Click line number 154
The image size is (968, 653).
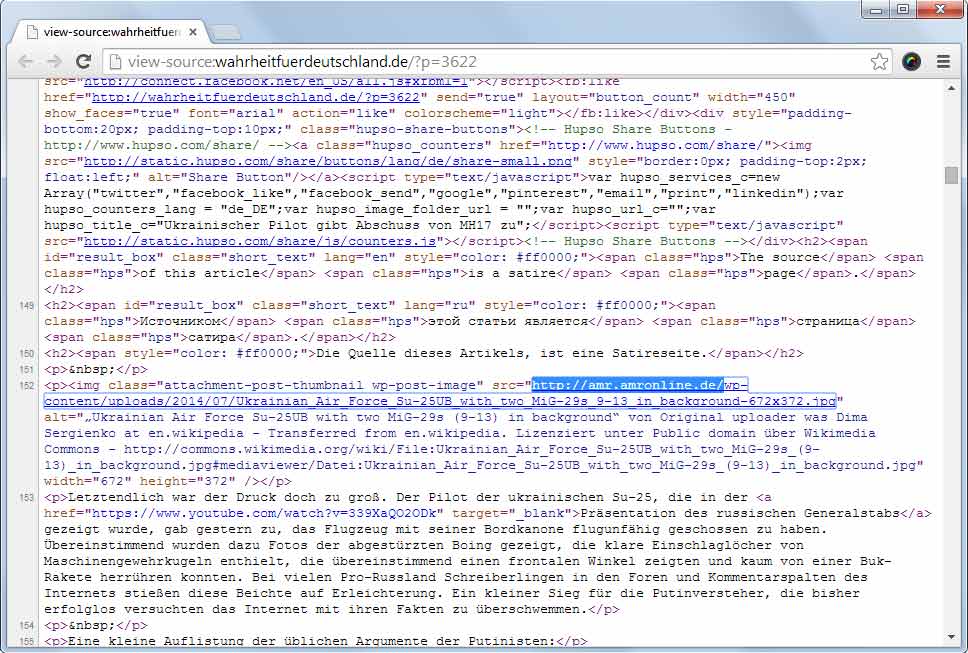click(x=27, y=625)
